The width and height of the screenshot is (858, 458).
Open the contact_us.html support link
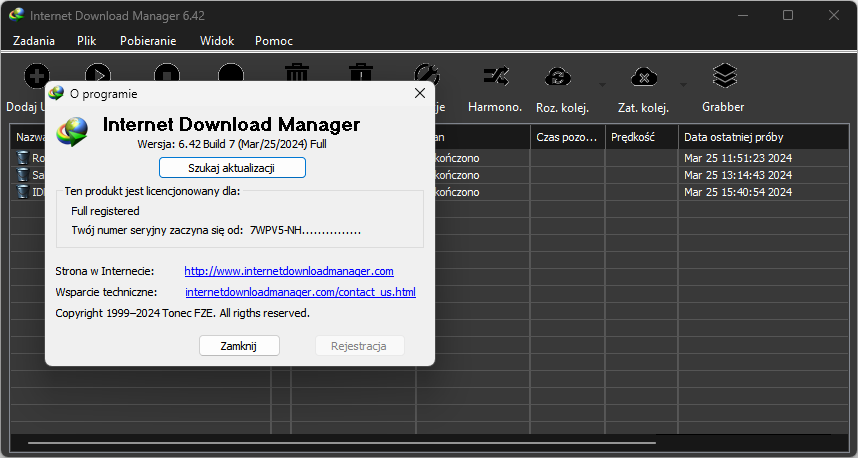[x=300, y=292]
